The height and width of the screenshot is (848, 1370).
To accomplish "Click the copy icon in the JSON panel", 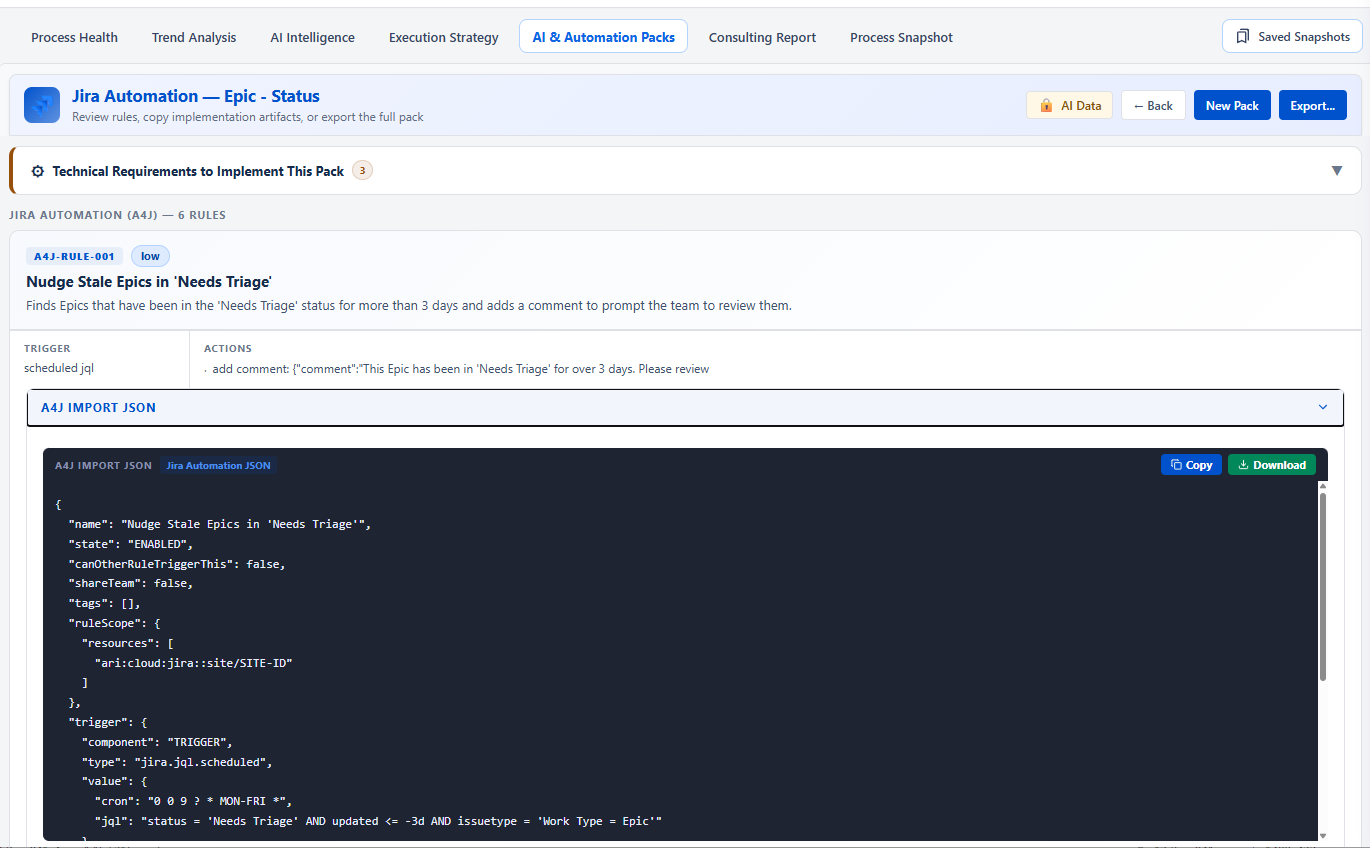I will (1176, 465).
